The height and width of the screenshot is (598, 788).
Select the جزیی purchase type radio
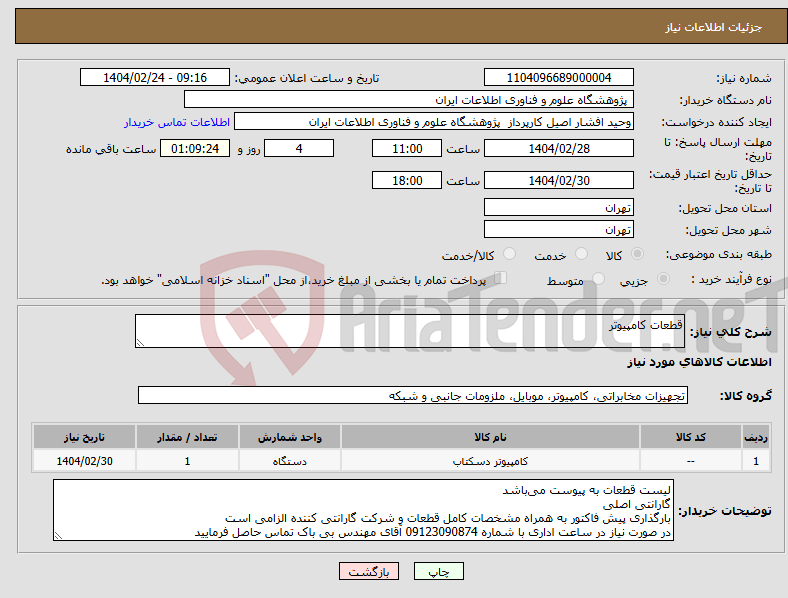[663, 279]
